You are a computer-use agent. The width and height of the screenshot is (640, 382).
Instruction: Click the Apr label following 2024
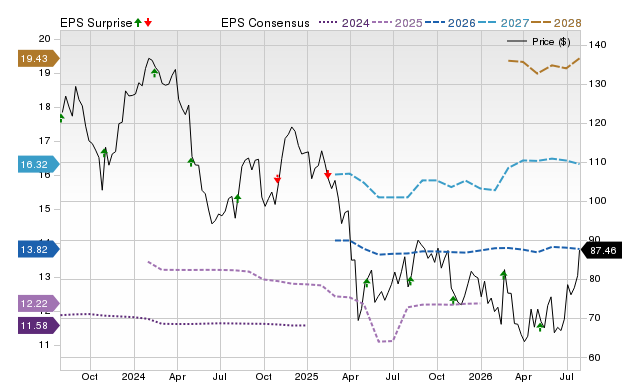click(177, 376)
